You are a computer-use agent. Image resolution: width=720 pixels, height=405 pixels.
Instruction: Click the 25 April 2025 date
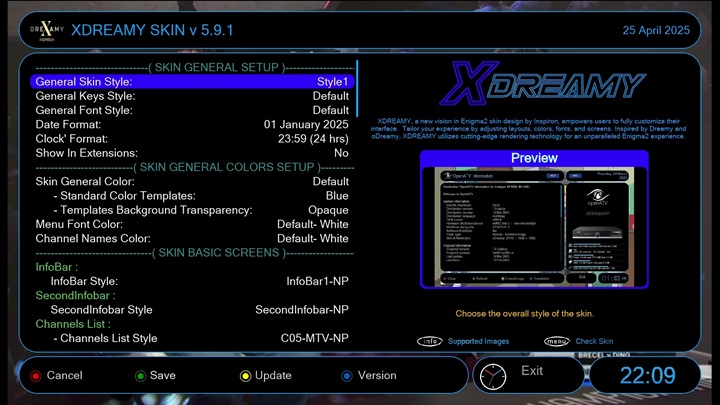656,30
